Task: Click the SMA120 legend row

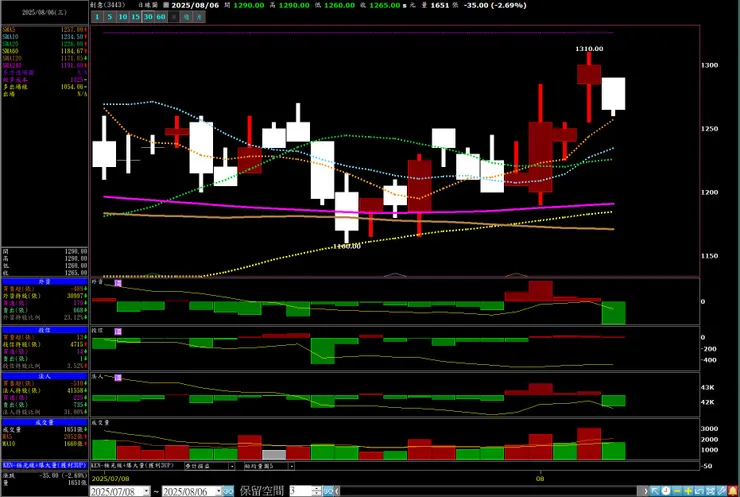Action: coord(44,58)
